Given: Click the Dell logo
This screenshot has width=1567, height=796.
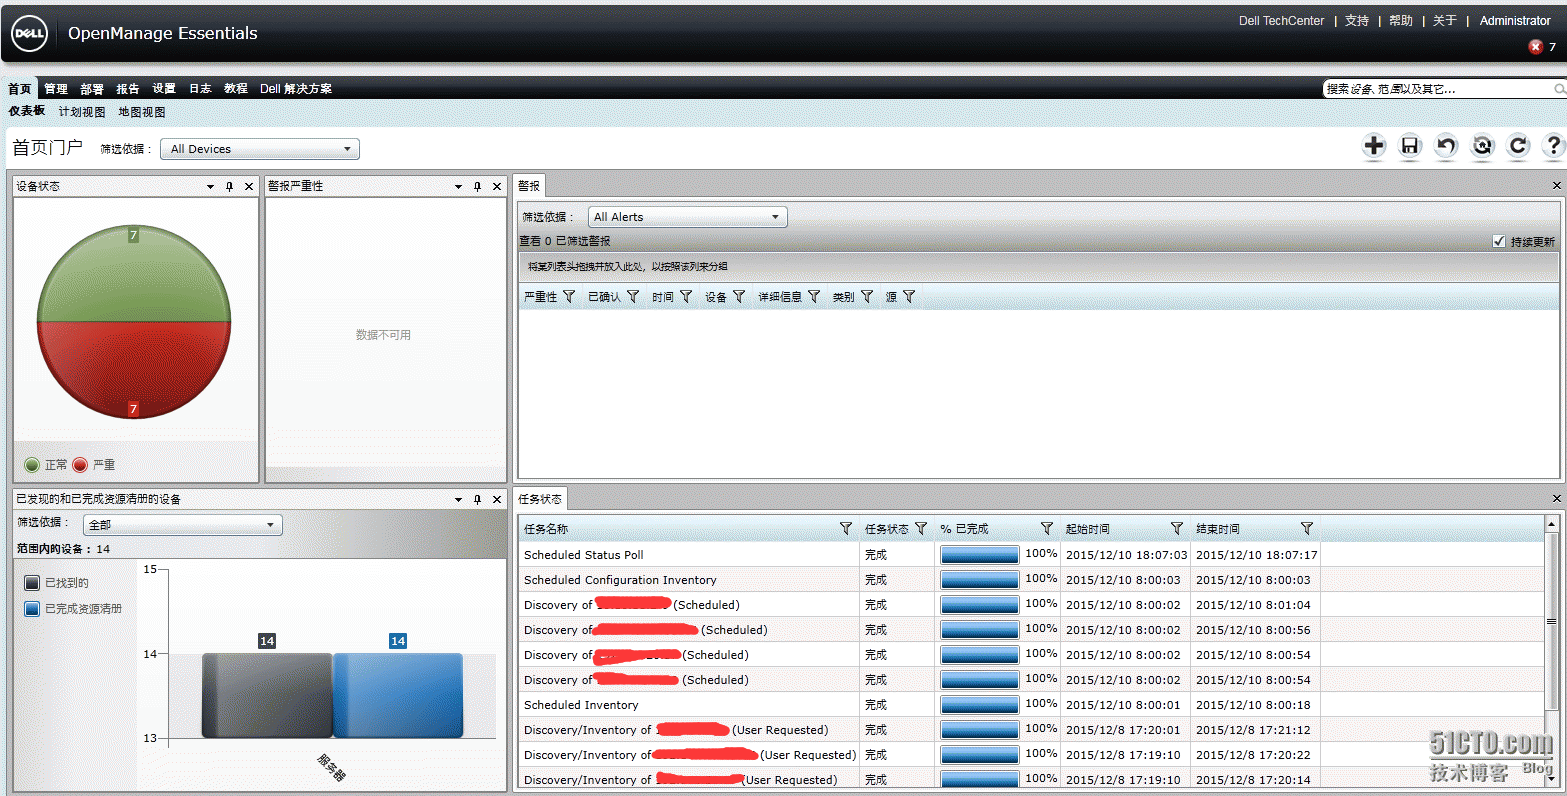Looking at the screenshot, I should (29, 34).
